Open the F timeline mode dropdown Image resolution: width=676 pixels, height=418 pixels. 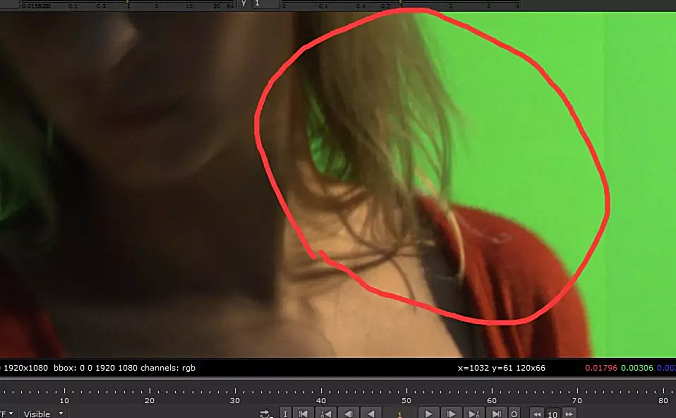pyautogui.click(x=6, y=412)
